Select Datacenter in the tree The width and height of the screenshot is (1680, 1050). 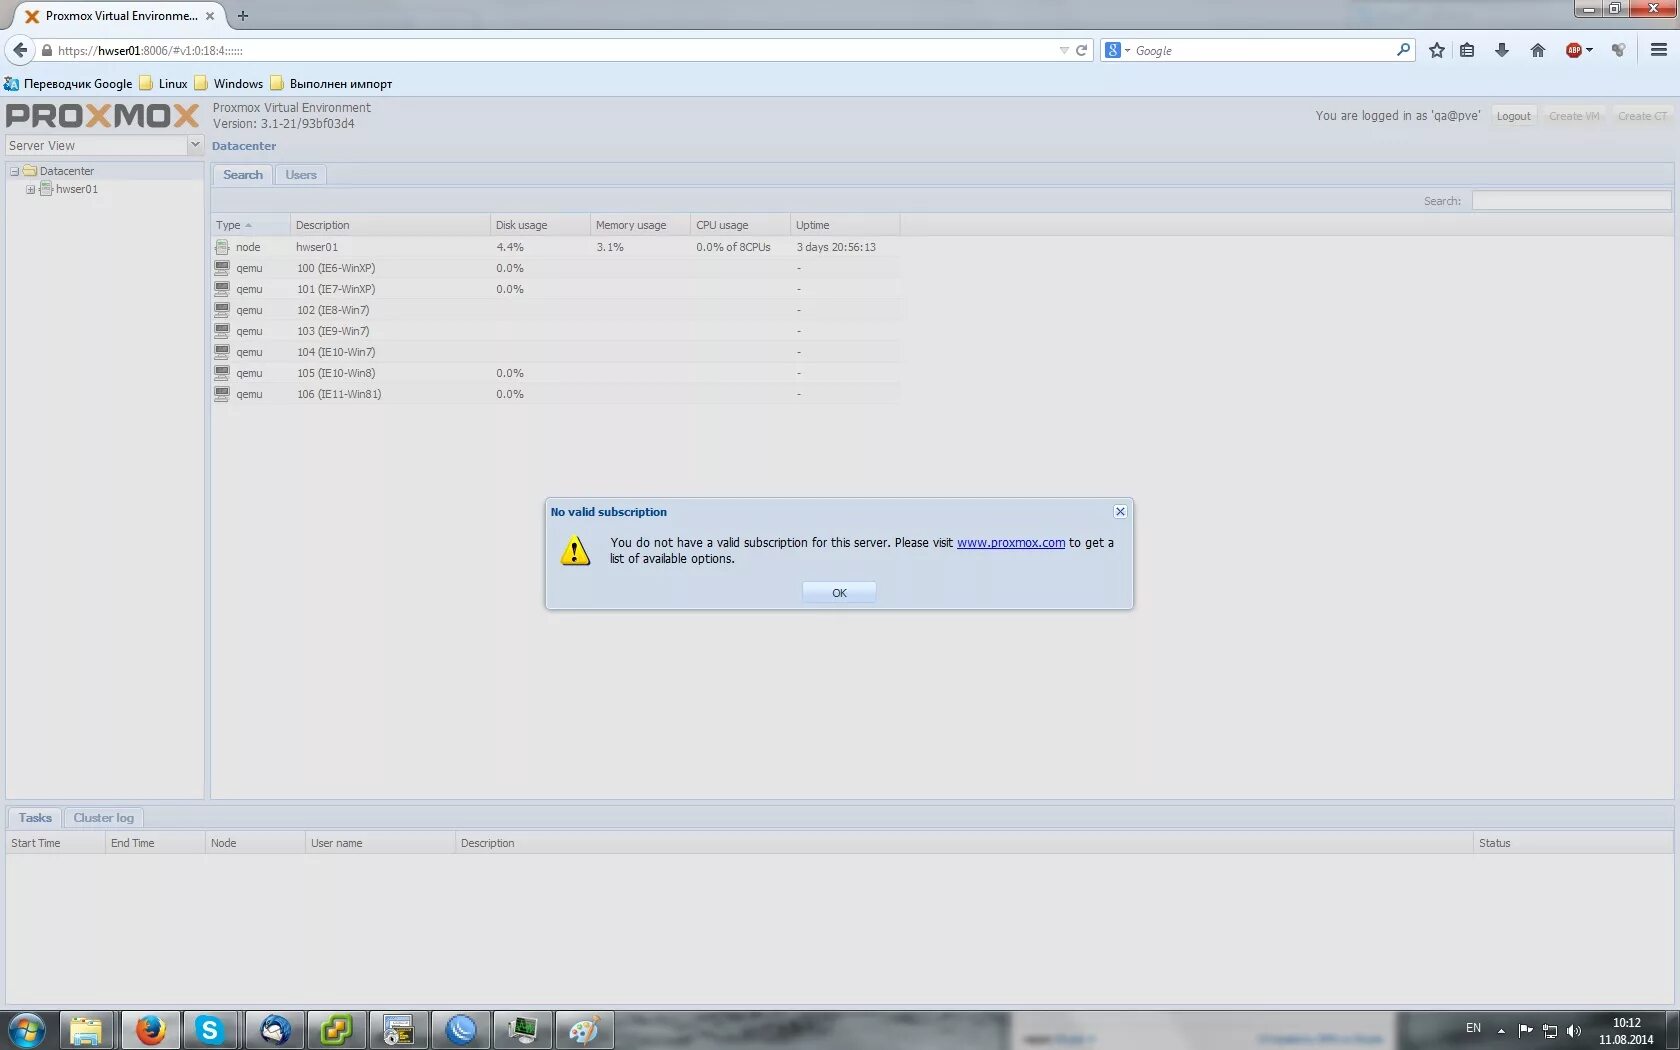point(66,171)
